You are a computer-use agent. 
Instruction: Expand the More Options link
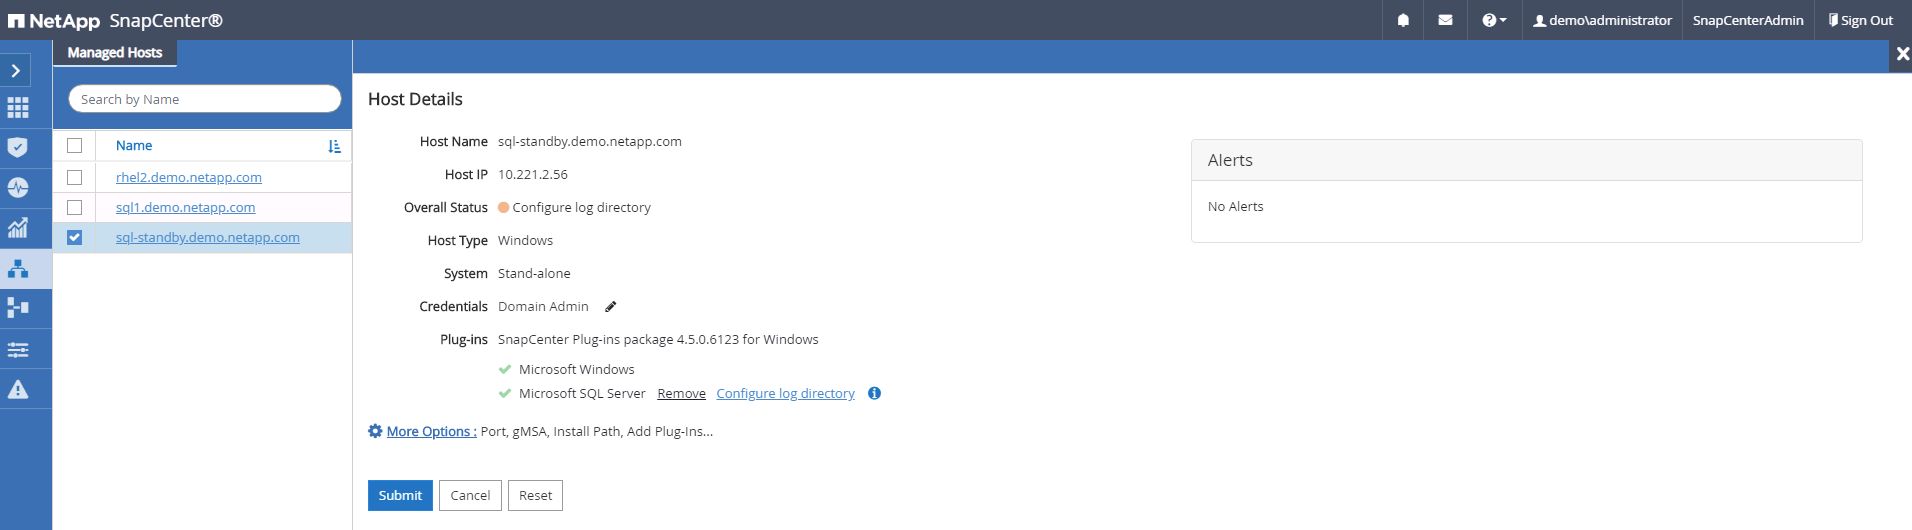tap(431, 432)
